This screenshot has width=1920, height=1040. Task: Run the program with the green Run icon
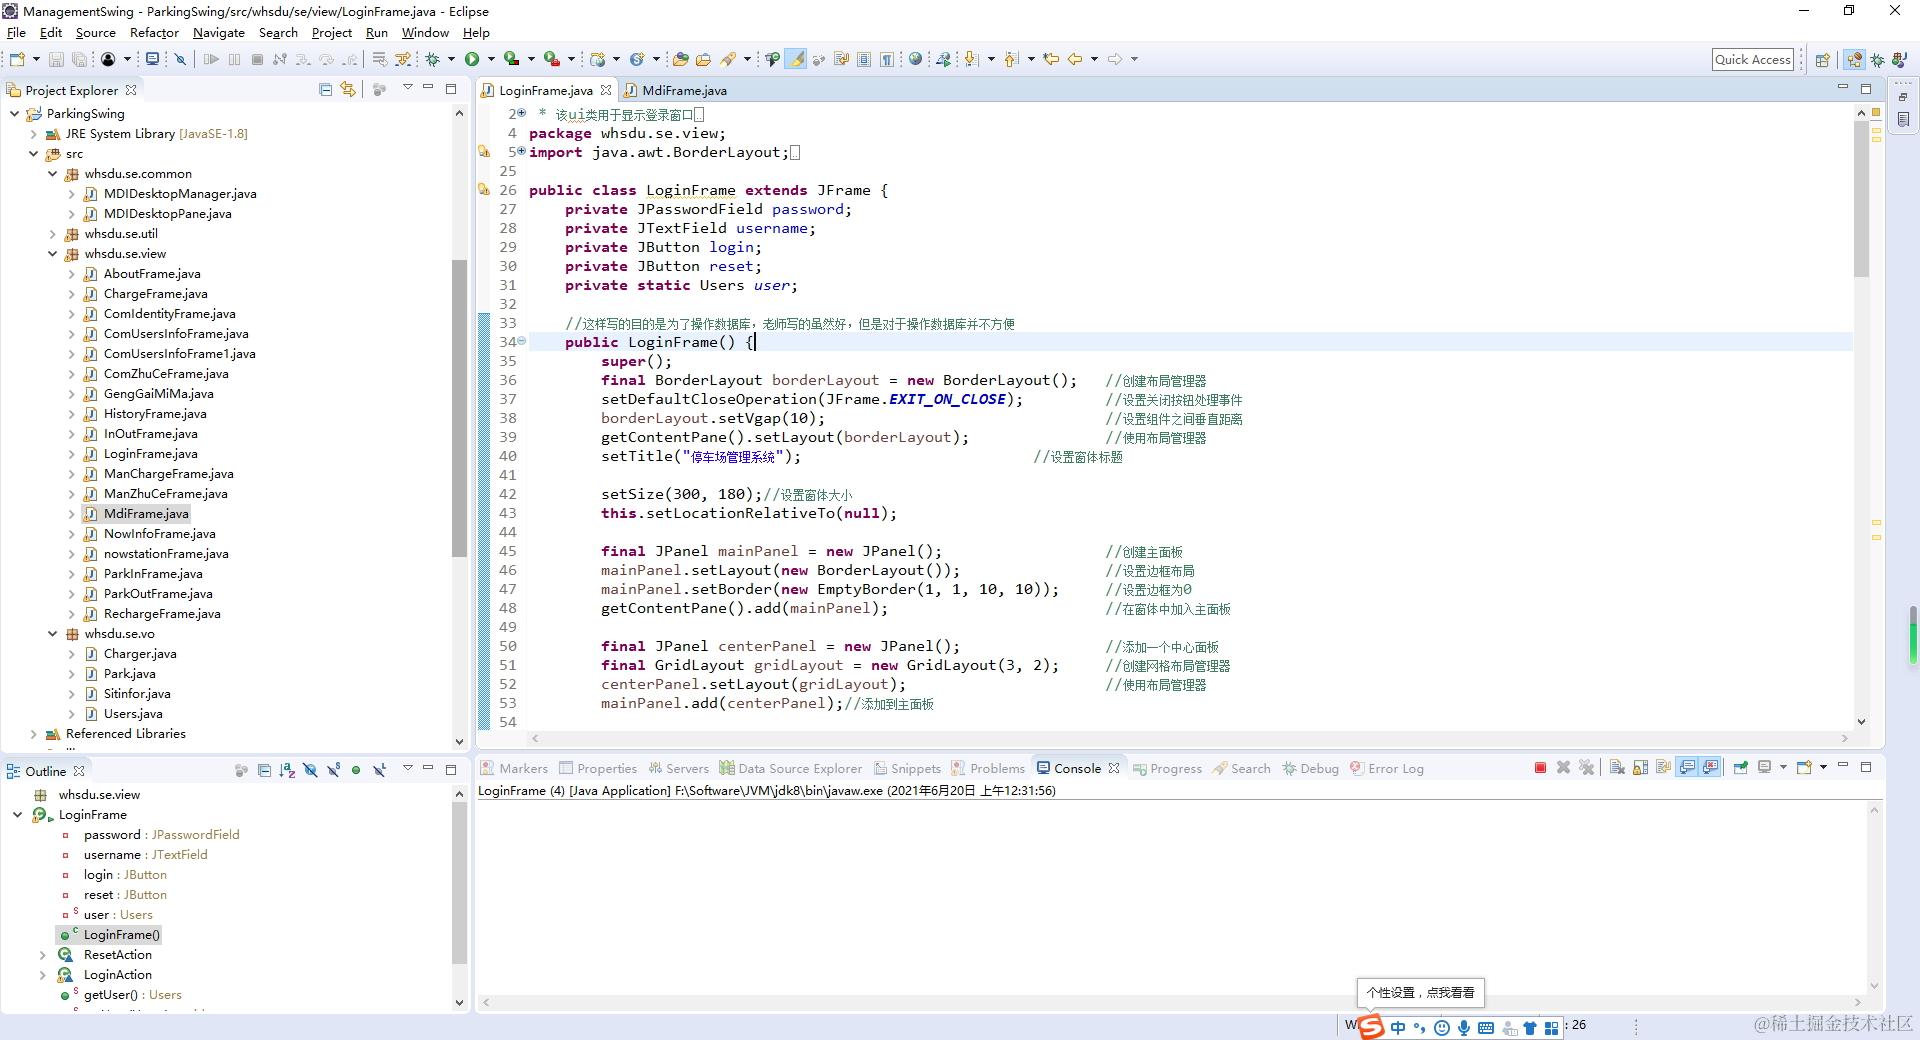coord(472,59)
